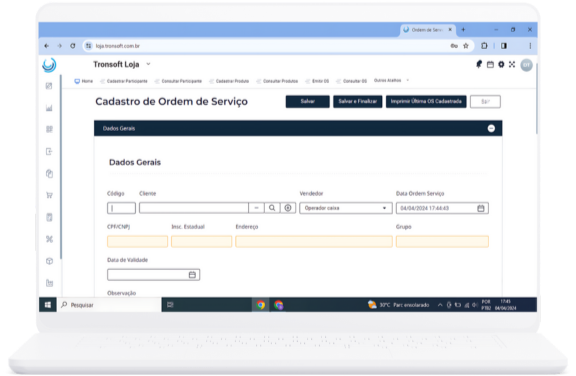Open the Chrome three-dot menu
576x376 pixels.
530,46
